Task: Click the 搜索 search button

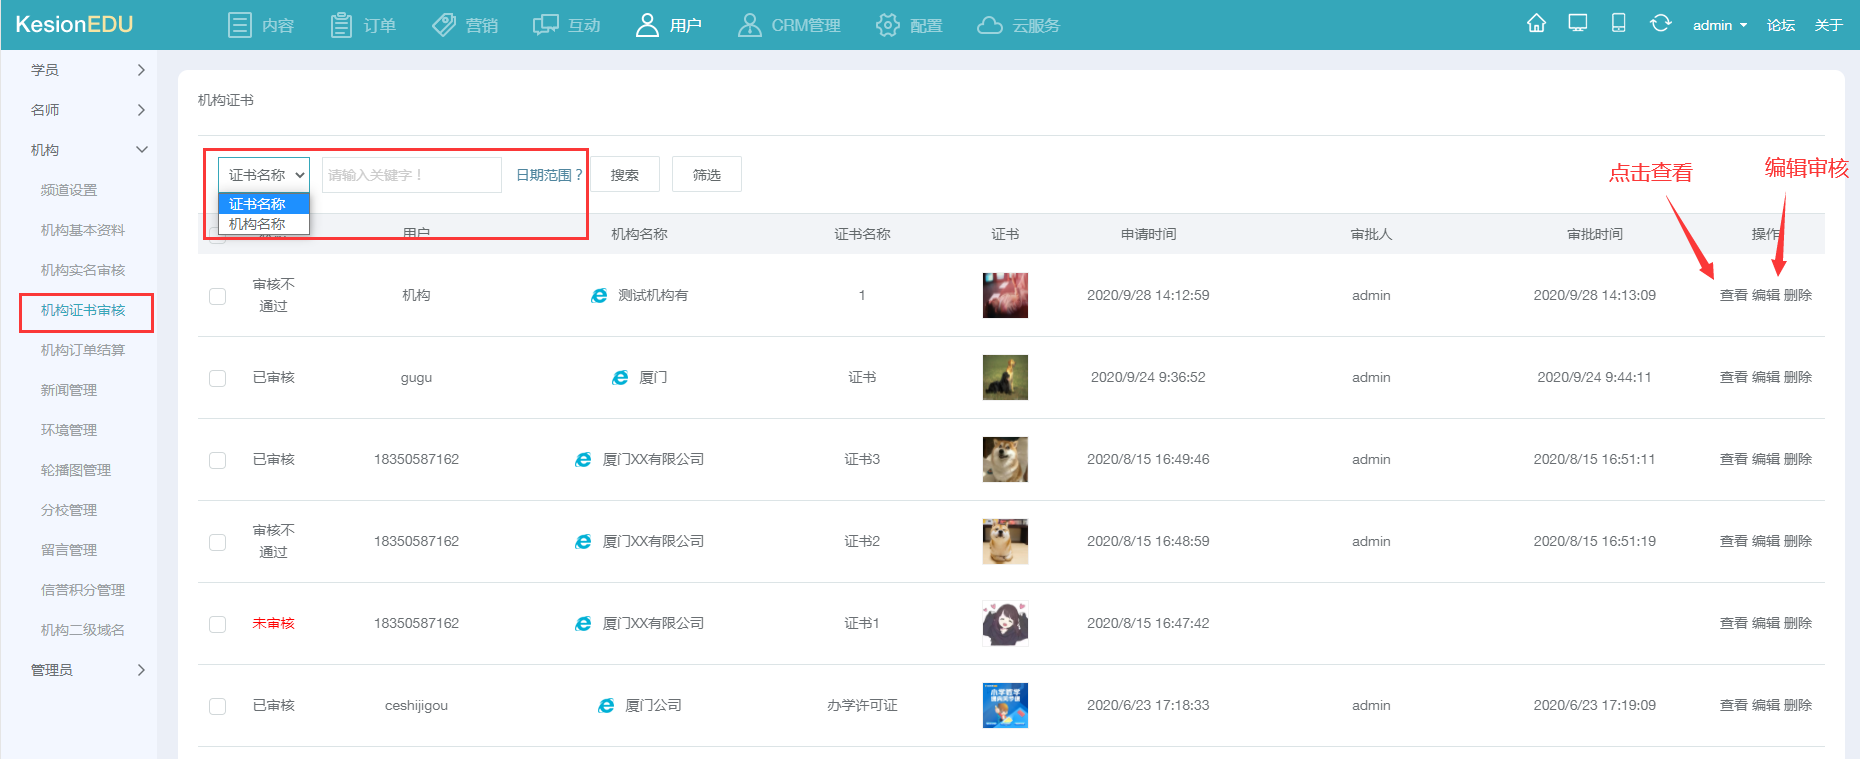Action: point(625,175)
